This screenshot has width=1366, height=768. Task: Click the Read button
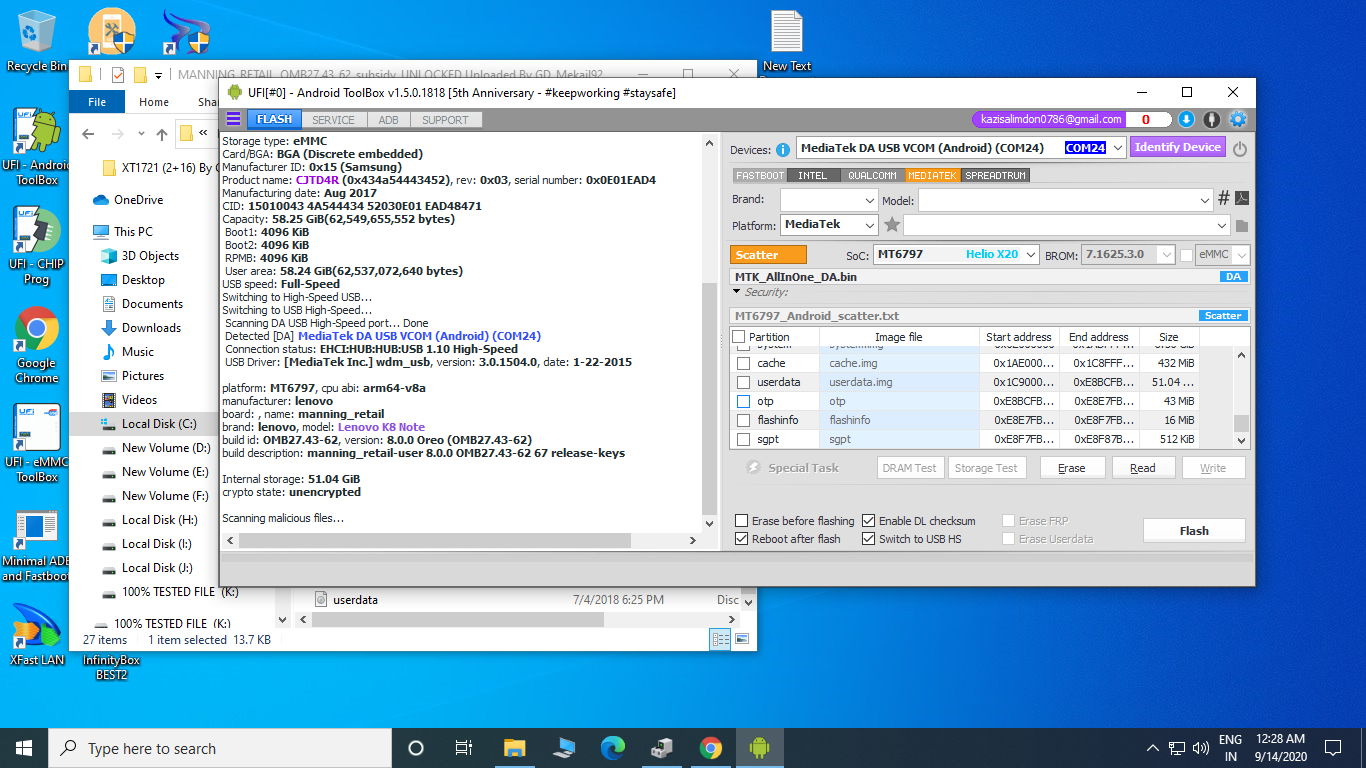click(1143, 468)
